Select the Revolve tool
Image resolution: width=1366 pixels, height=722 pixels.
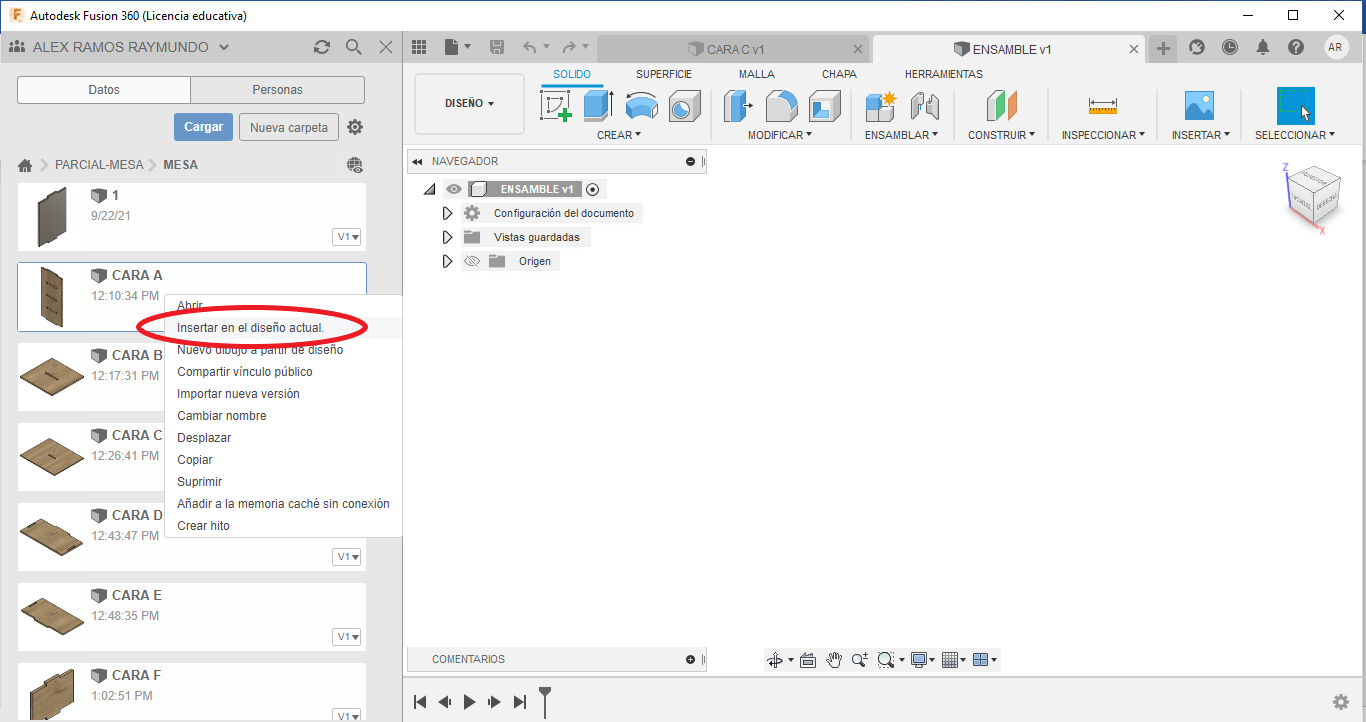click(641, 106)
